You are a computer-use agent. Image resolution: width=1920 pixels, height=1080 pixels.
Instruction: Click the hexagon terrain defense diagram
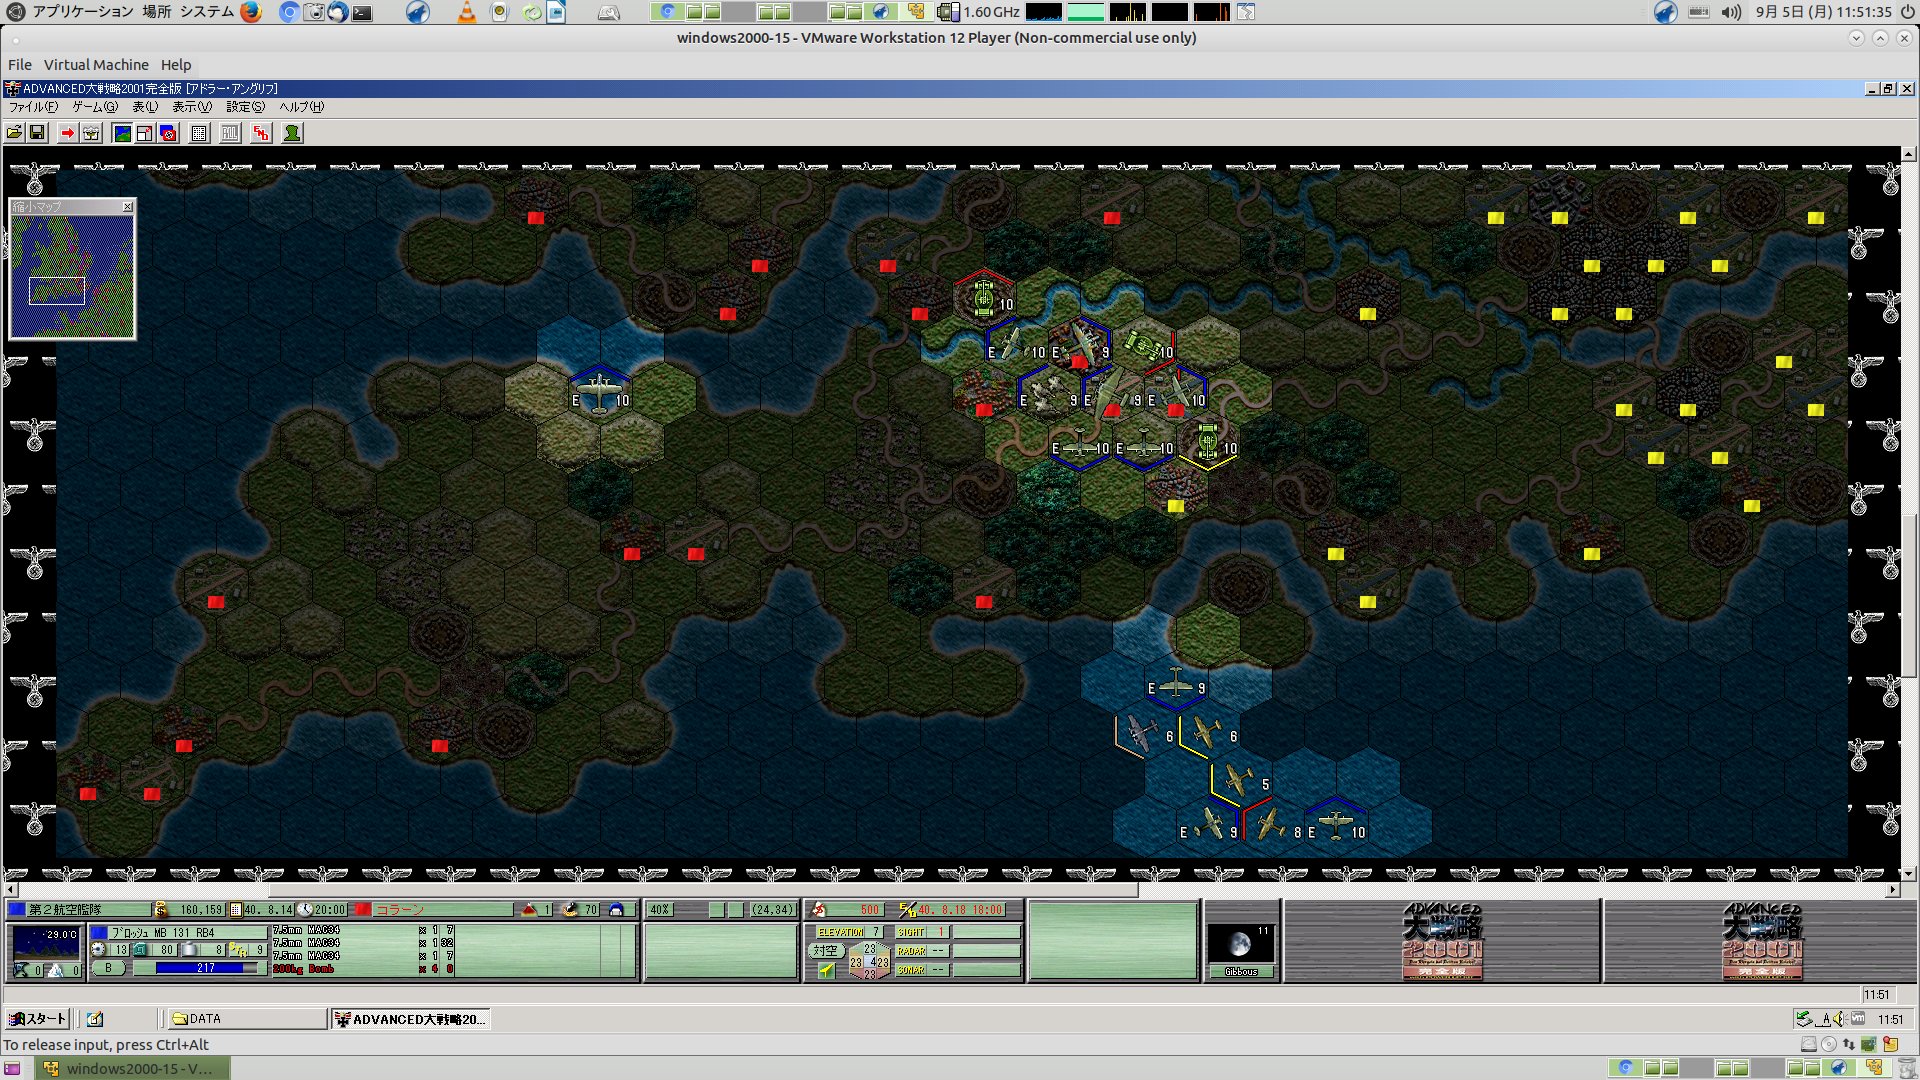point(869,962)
